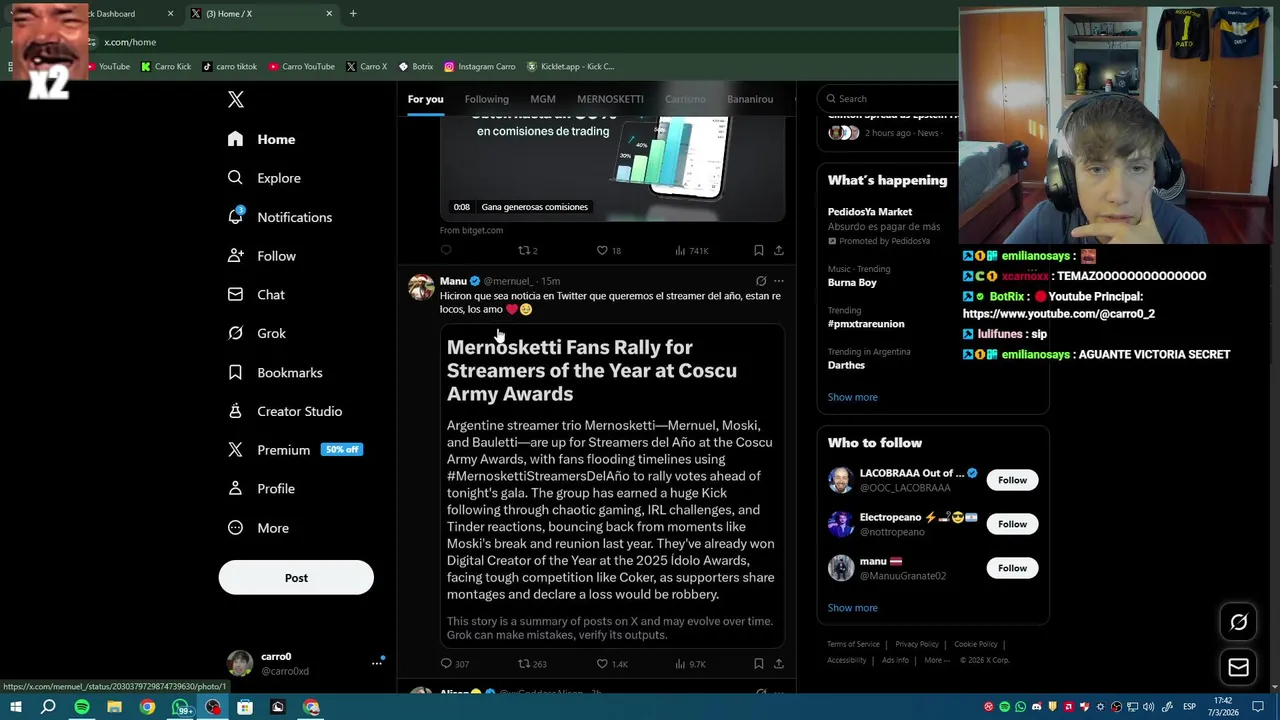Viewport: 1280px width, 720px height.
Task: Open #pmxtrareunion trending topic
Action: (866, 324)
